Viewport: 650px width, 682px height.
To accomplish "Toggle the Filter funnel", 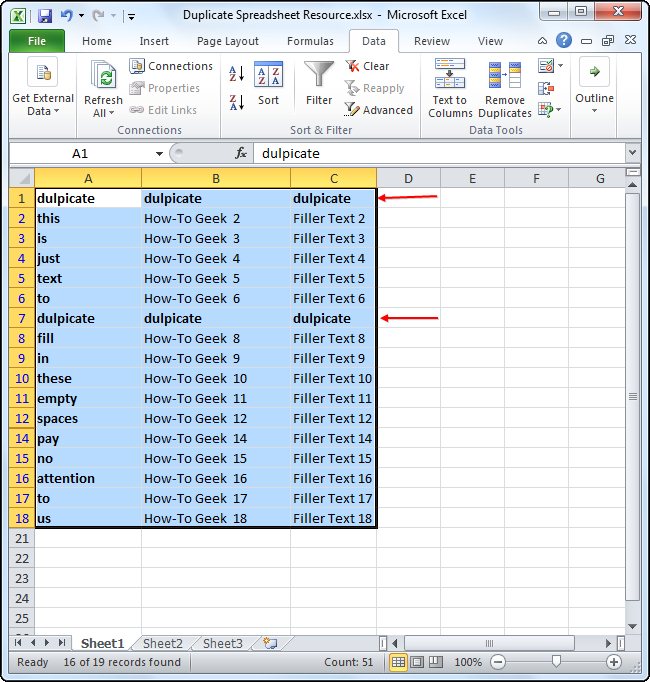I will click(x=319, y=84).
